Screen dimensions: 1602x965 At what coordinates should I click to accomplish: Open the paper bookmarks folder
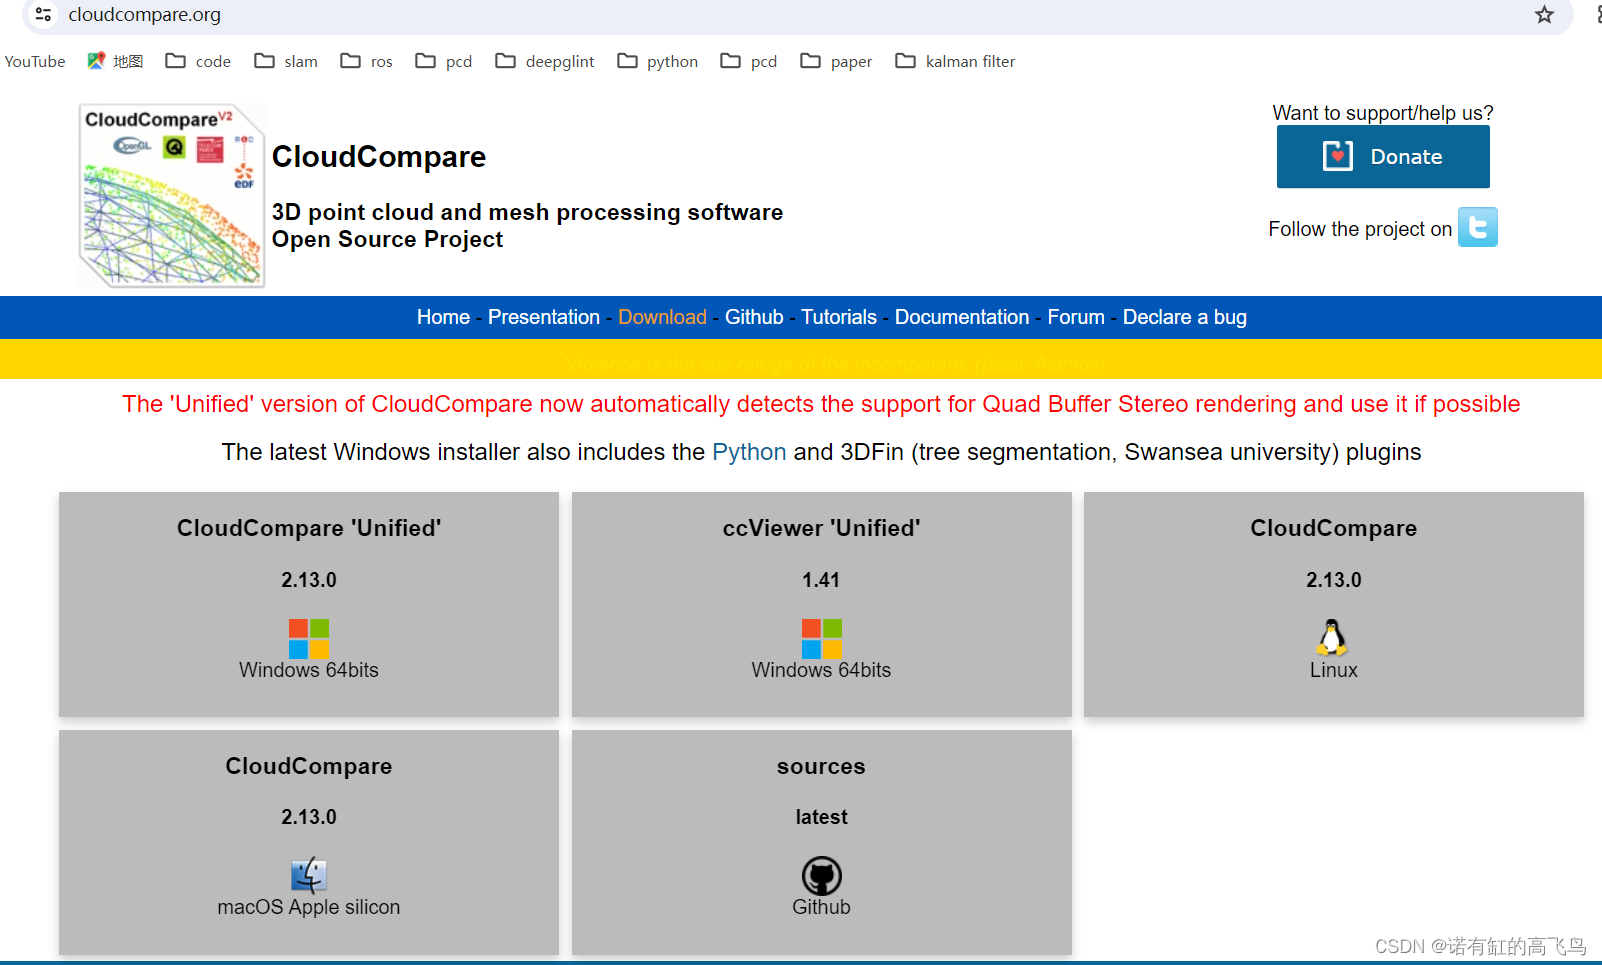coord(836,61)
